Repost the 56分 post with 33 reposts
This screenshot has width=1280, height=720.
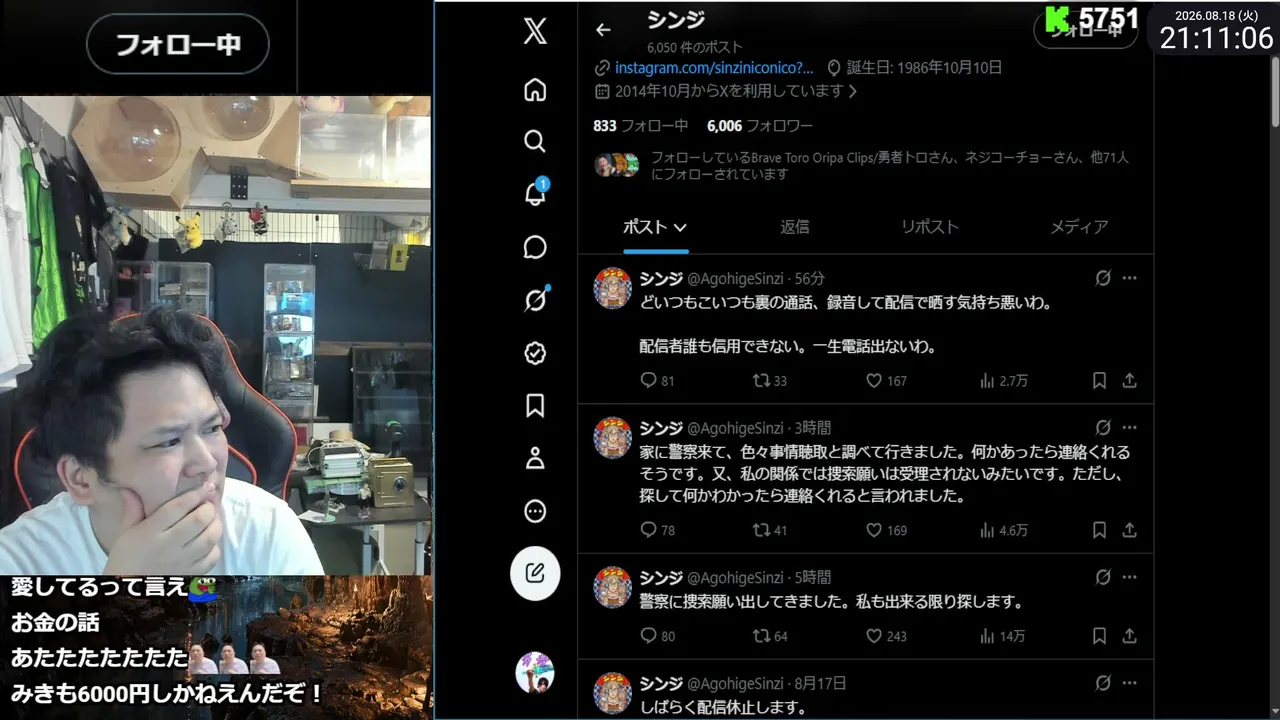coord(770,380)
